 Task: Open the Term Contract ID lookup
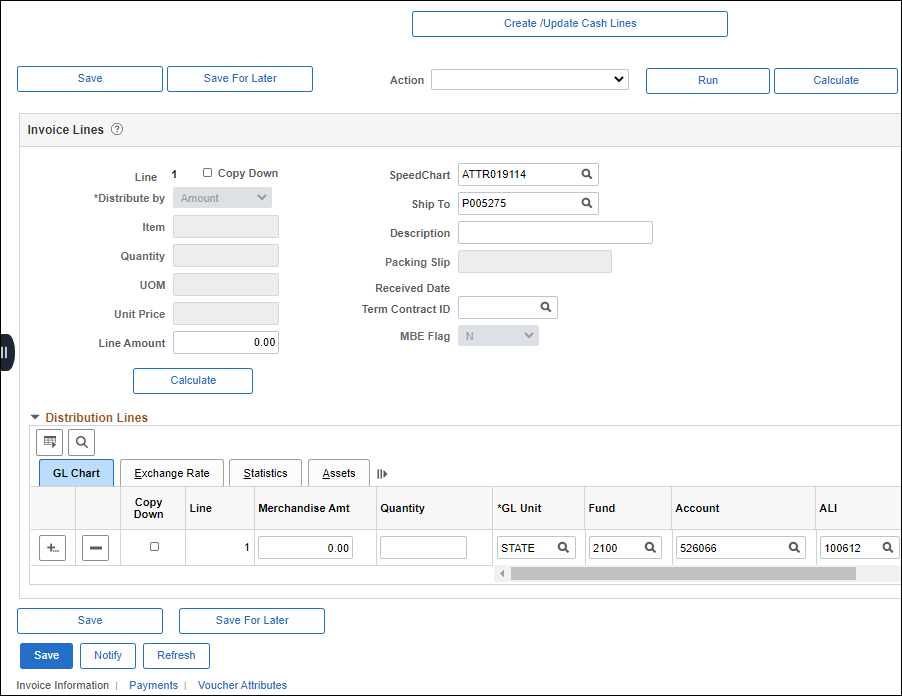[545, 307]
